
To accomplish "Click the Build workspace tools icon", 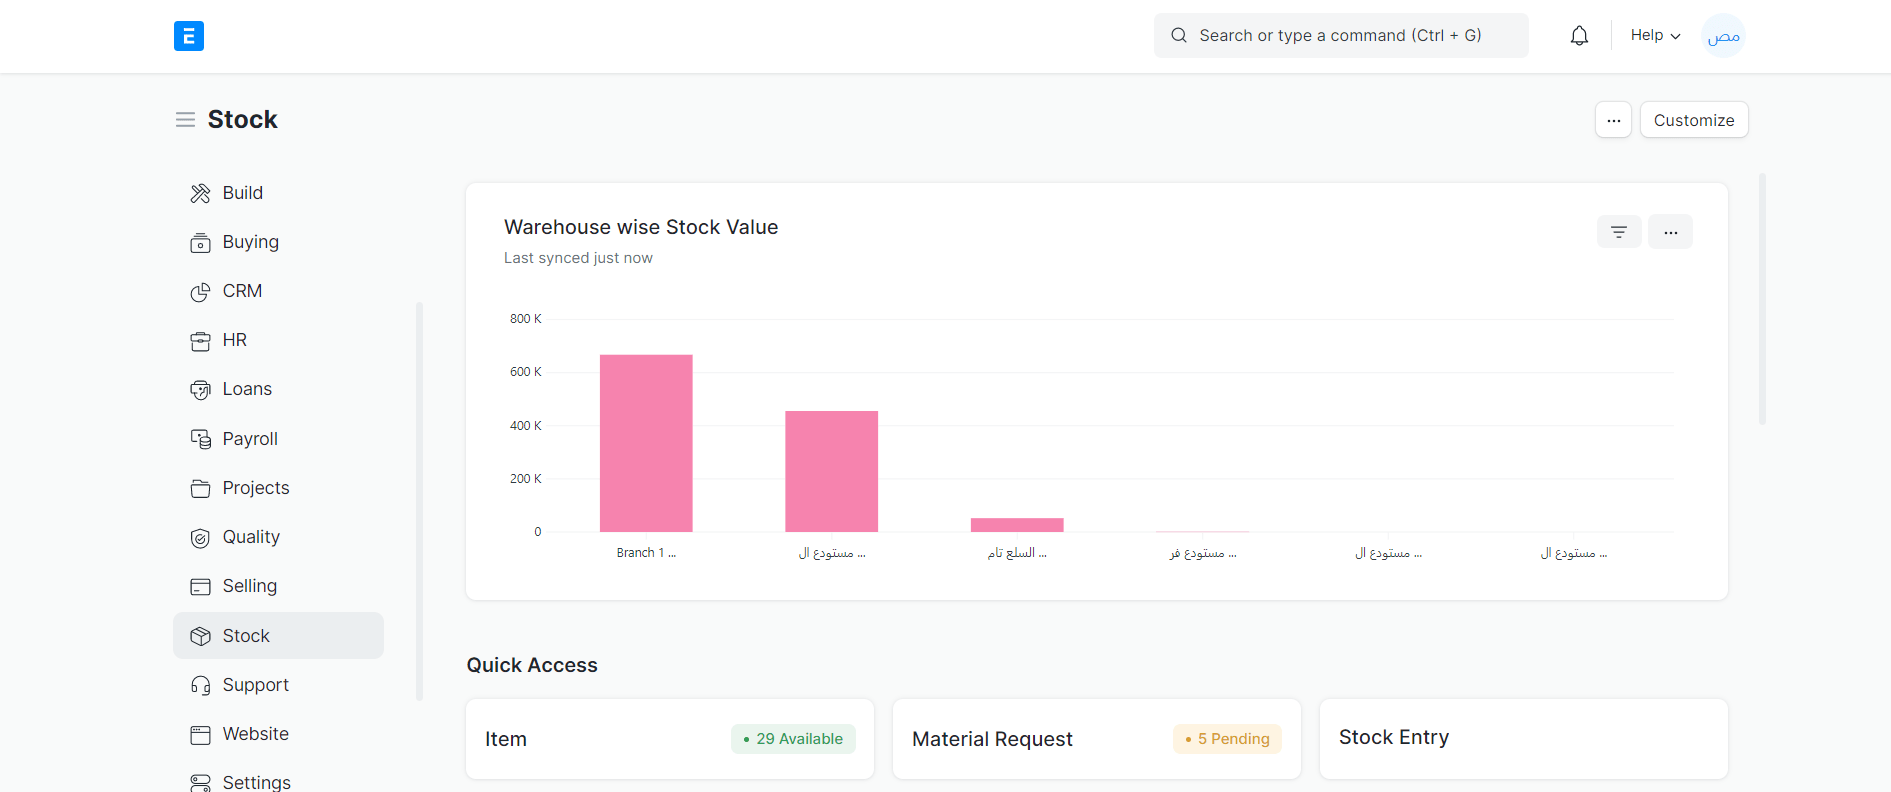I will [200, 193].
